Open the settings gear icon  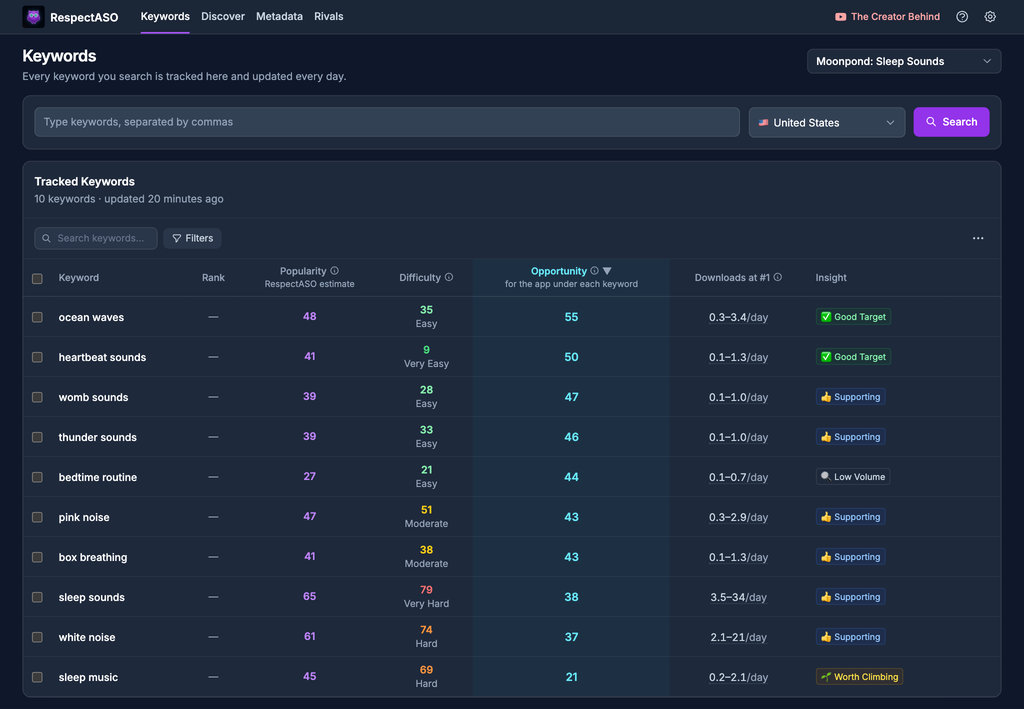(990, 17)
